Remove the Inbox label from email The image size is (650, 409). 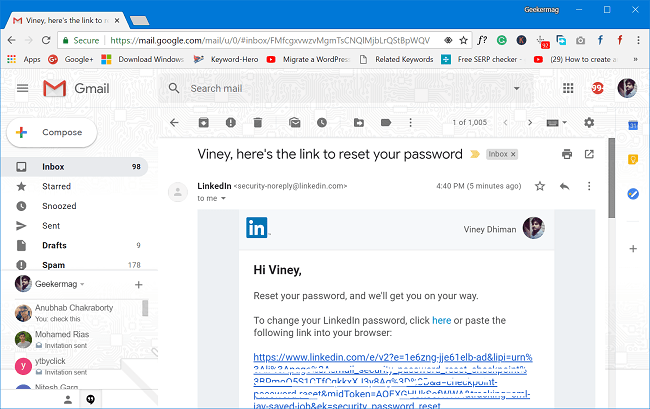point(513,154)
